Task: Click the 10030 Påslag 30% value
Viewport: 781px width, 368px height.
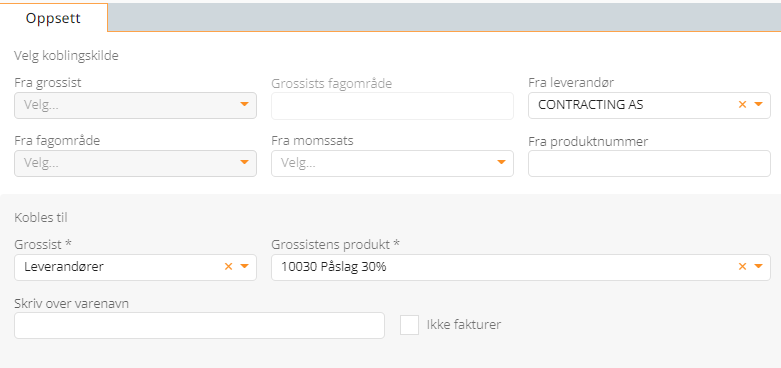Action: pyautogui.click(x=334, y=267)
